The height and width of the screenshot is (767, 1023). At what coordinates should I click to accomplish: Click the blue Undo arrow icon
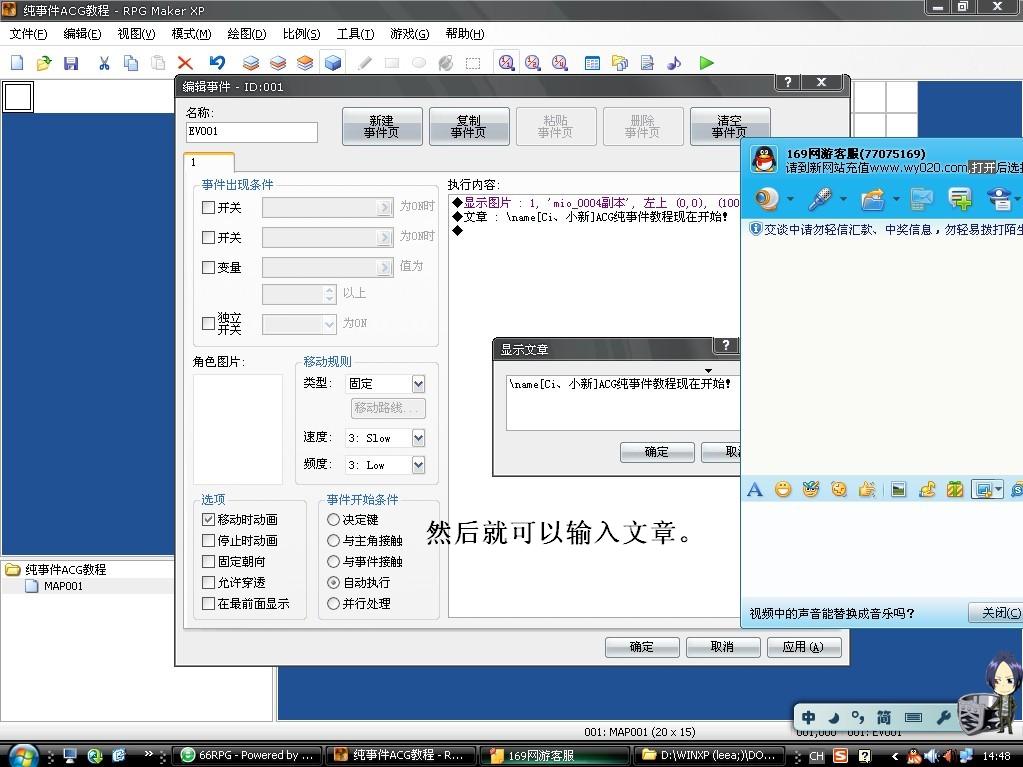tap(217, 63)
